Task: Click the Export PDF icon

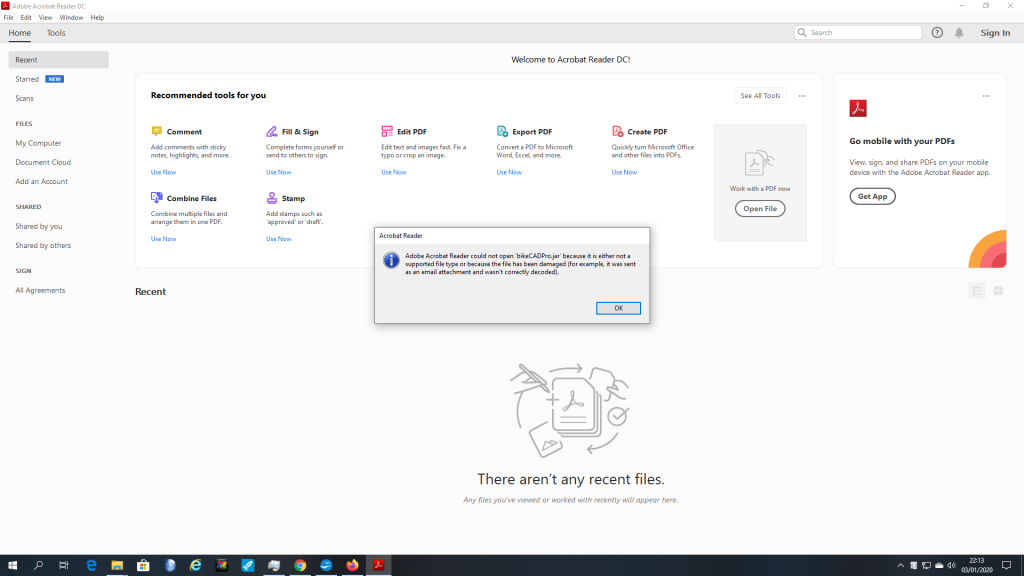Action: 502,131
